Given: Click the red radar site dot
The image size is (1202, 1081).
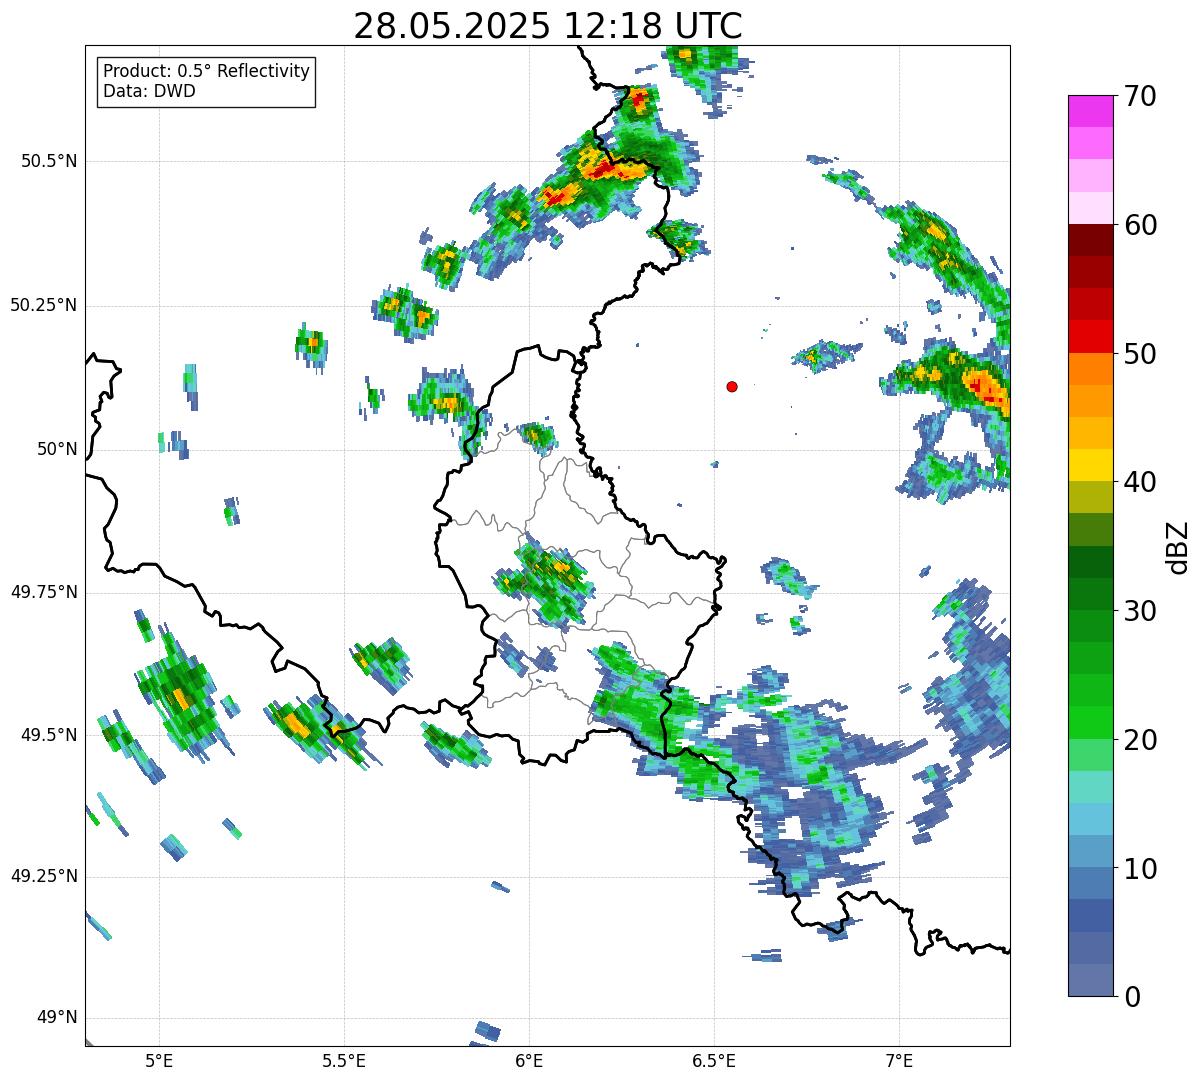Looking at the screenshot, I should tap(732, 386).
